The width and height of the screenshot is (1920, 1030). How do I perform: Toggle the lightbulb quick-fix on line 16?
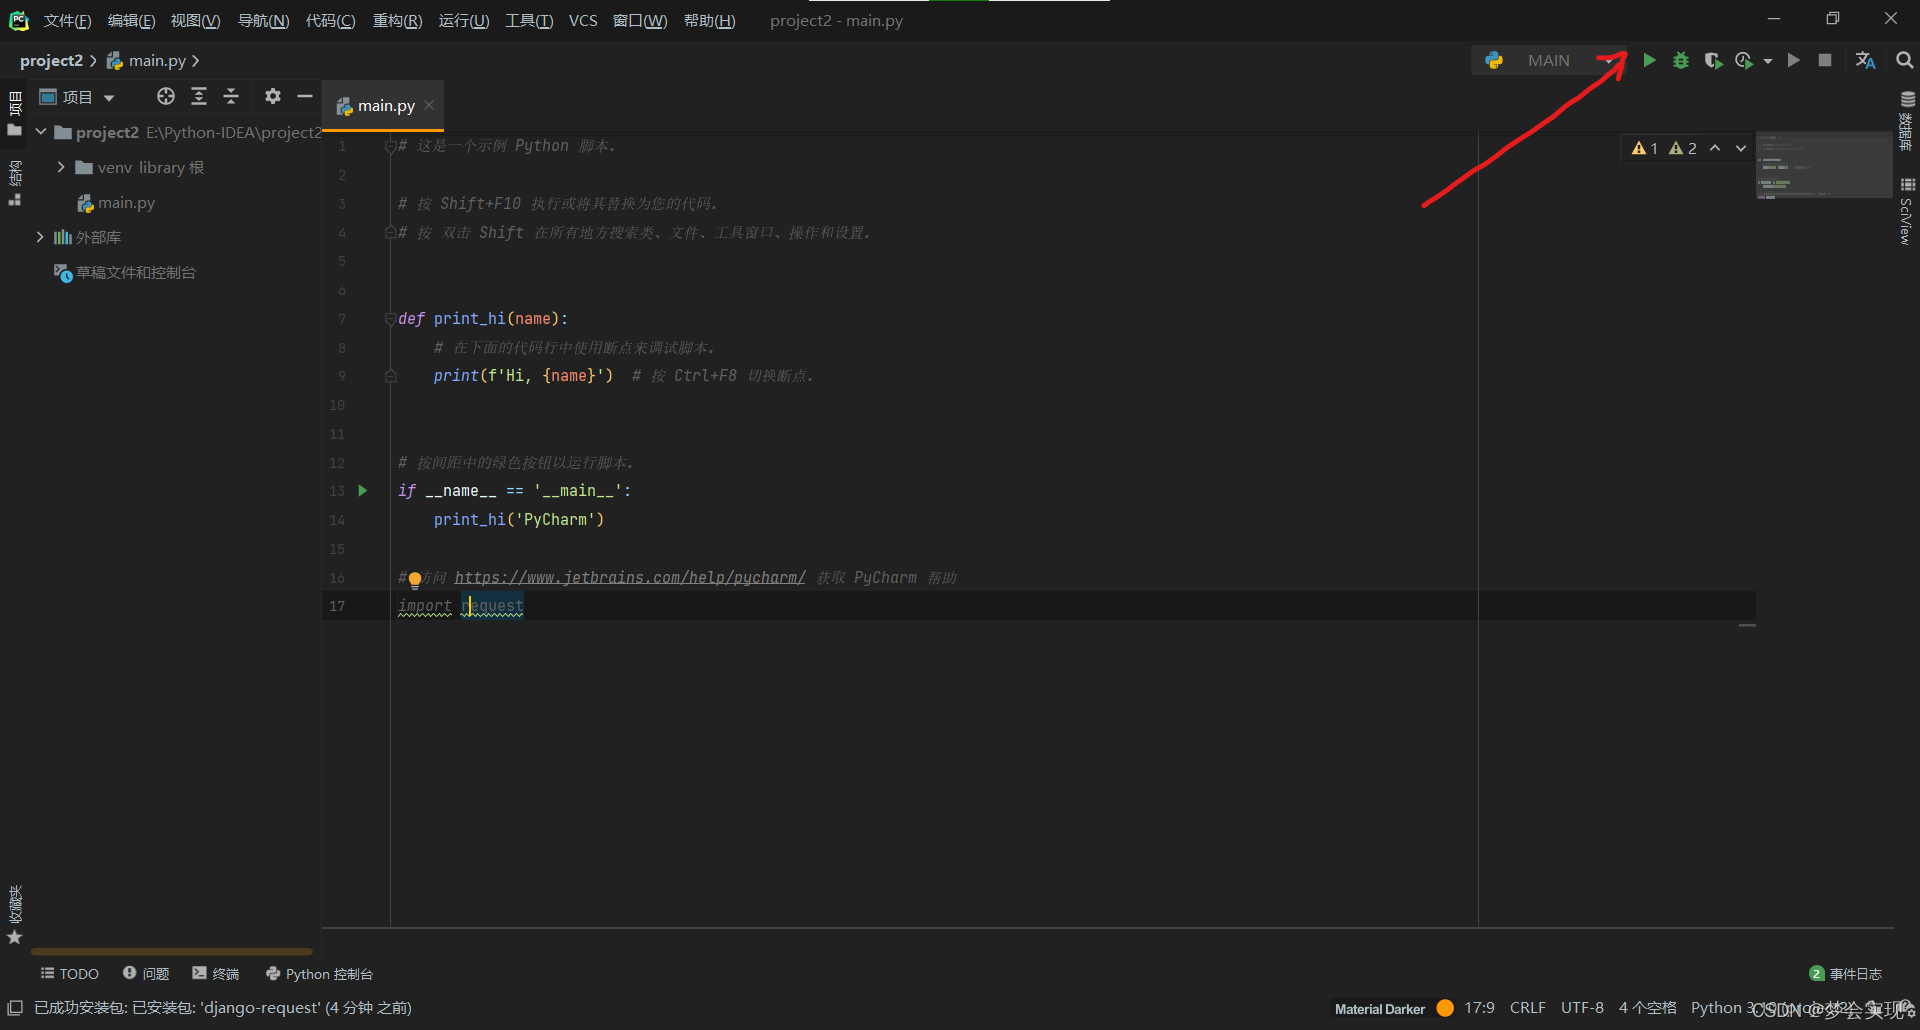(x=415, y=579)
